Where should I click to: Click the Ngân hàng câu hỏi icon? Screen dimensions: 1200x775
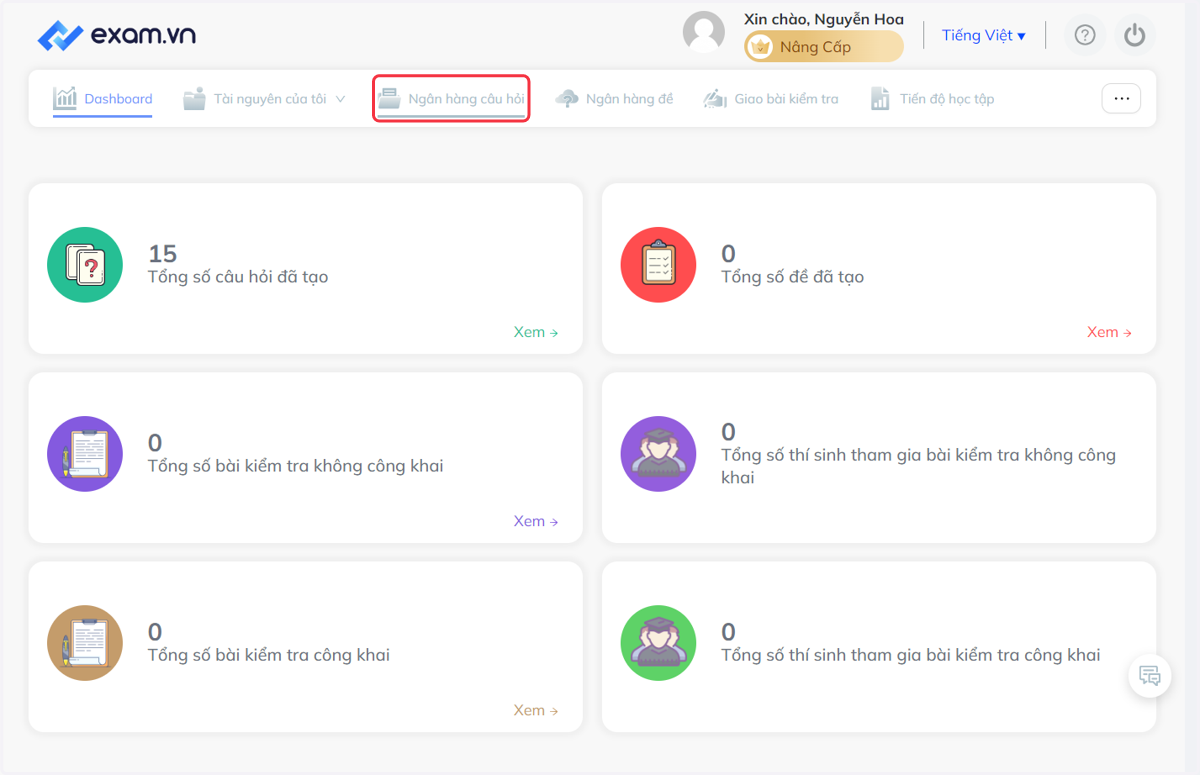coord(389,99)
